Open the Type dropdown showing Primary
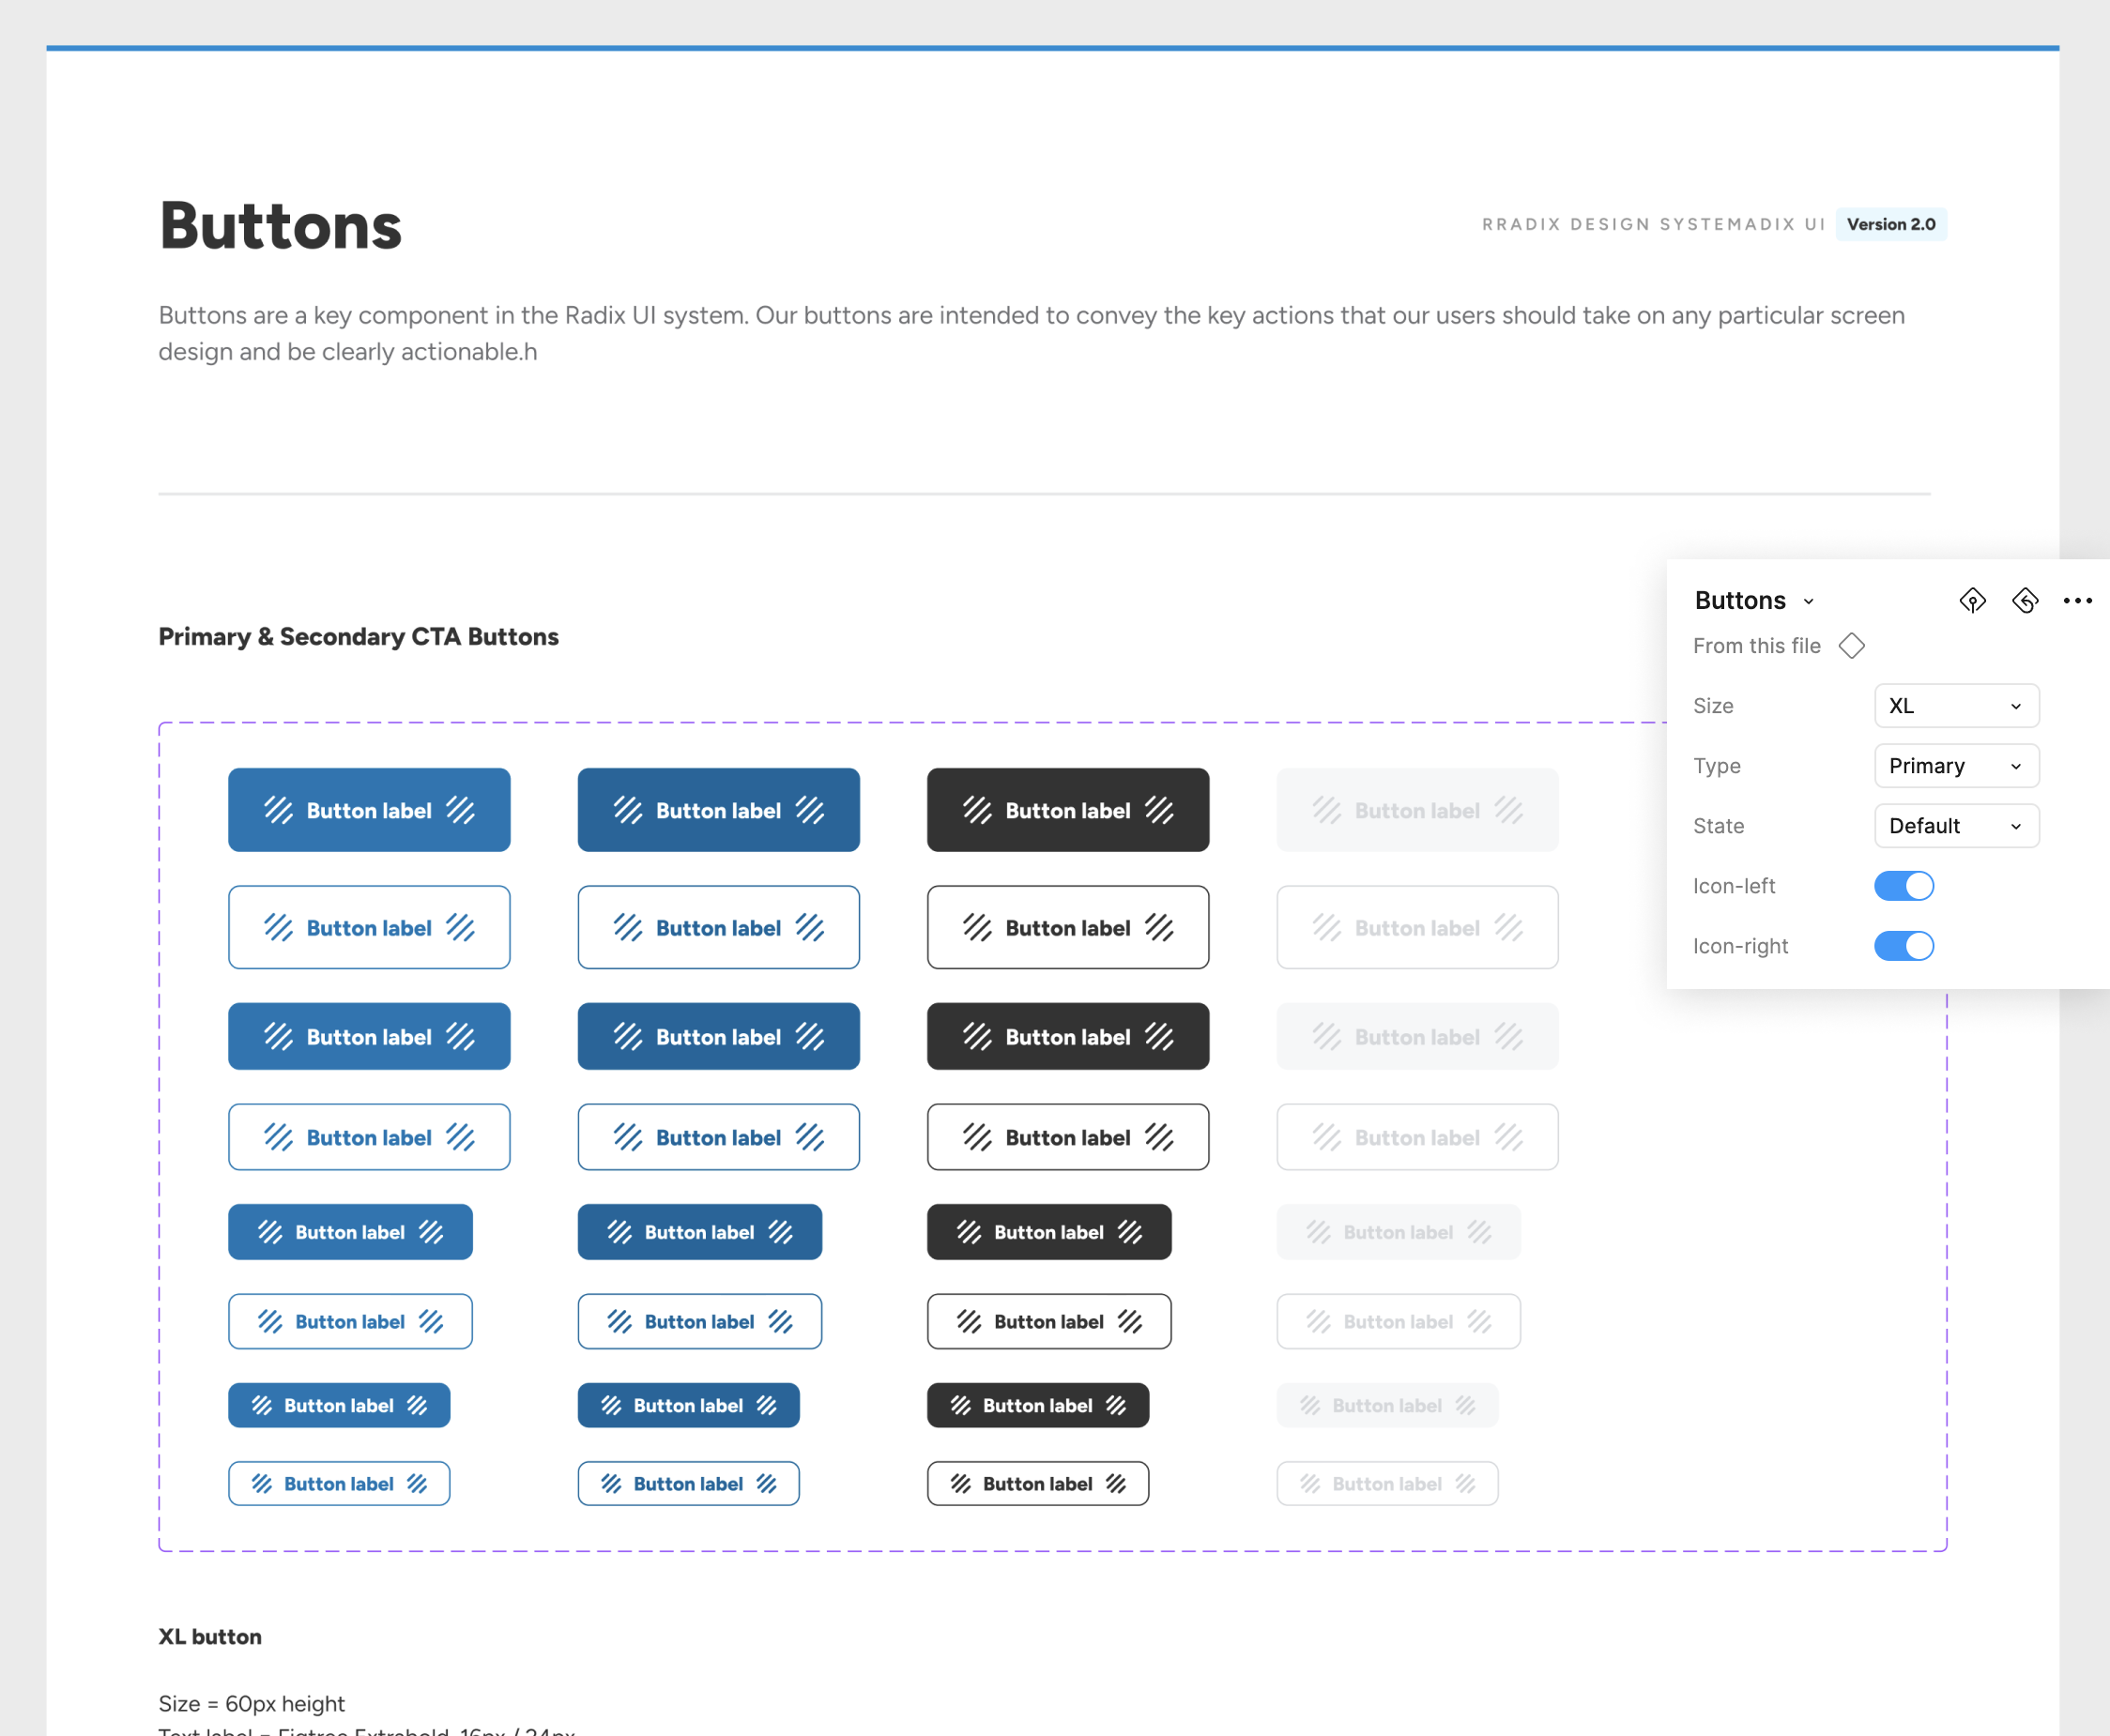The image size is (2110, 1736). coord(1956,766)
